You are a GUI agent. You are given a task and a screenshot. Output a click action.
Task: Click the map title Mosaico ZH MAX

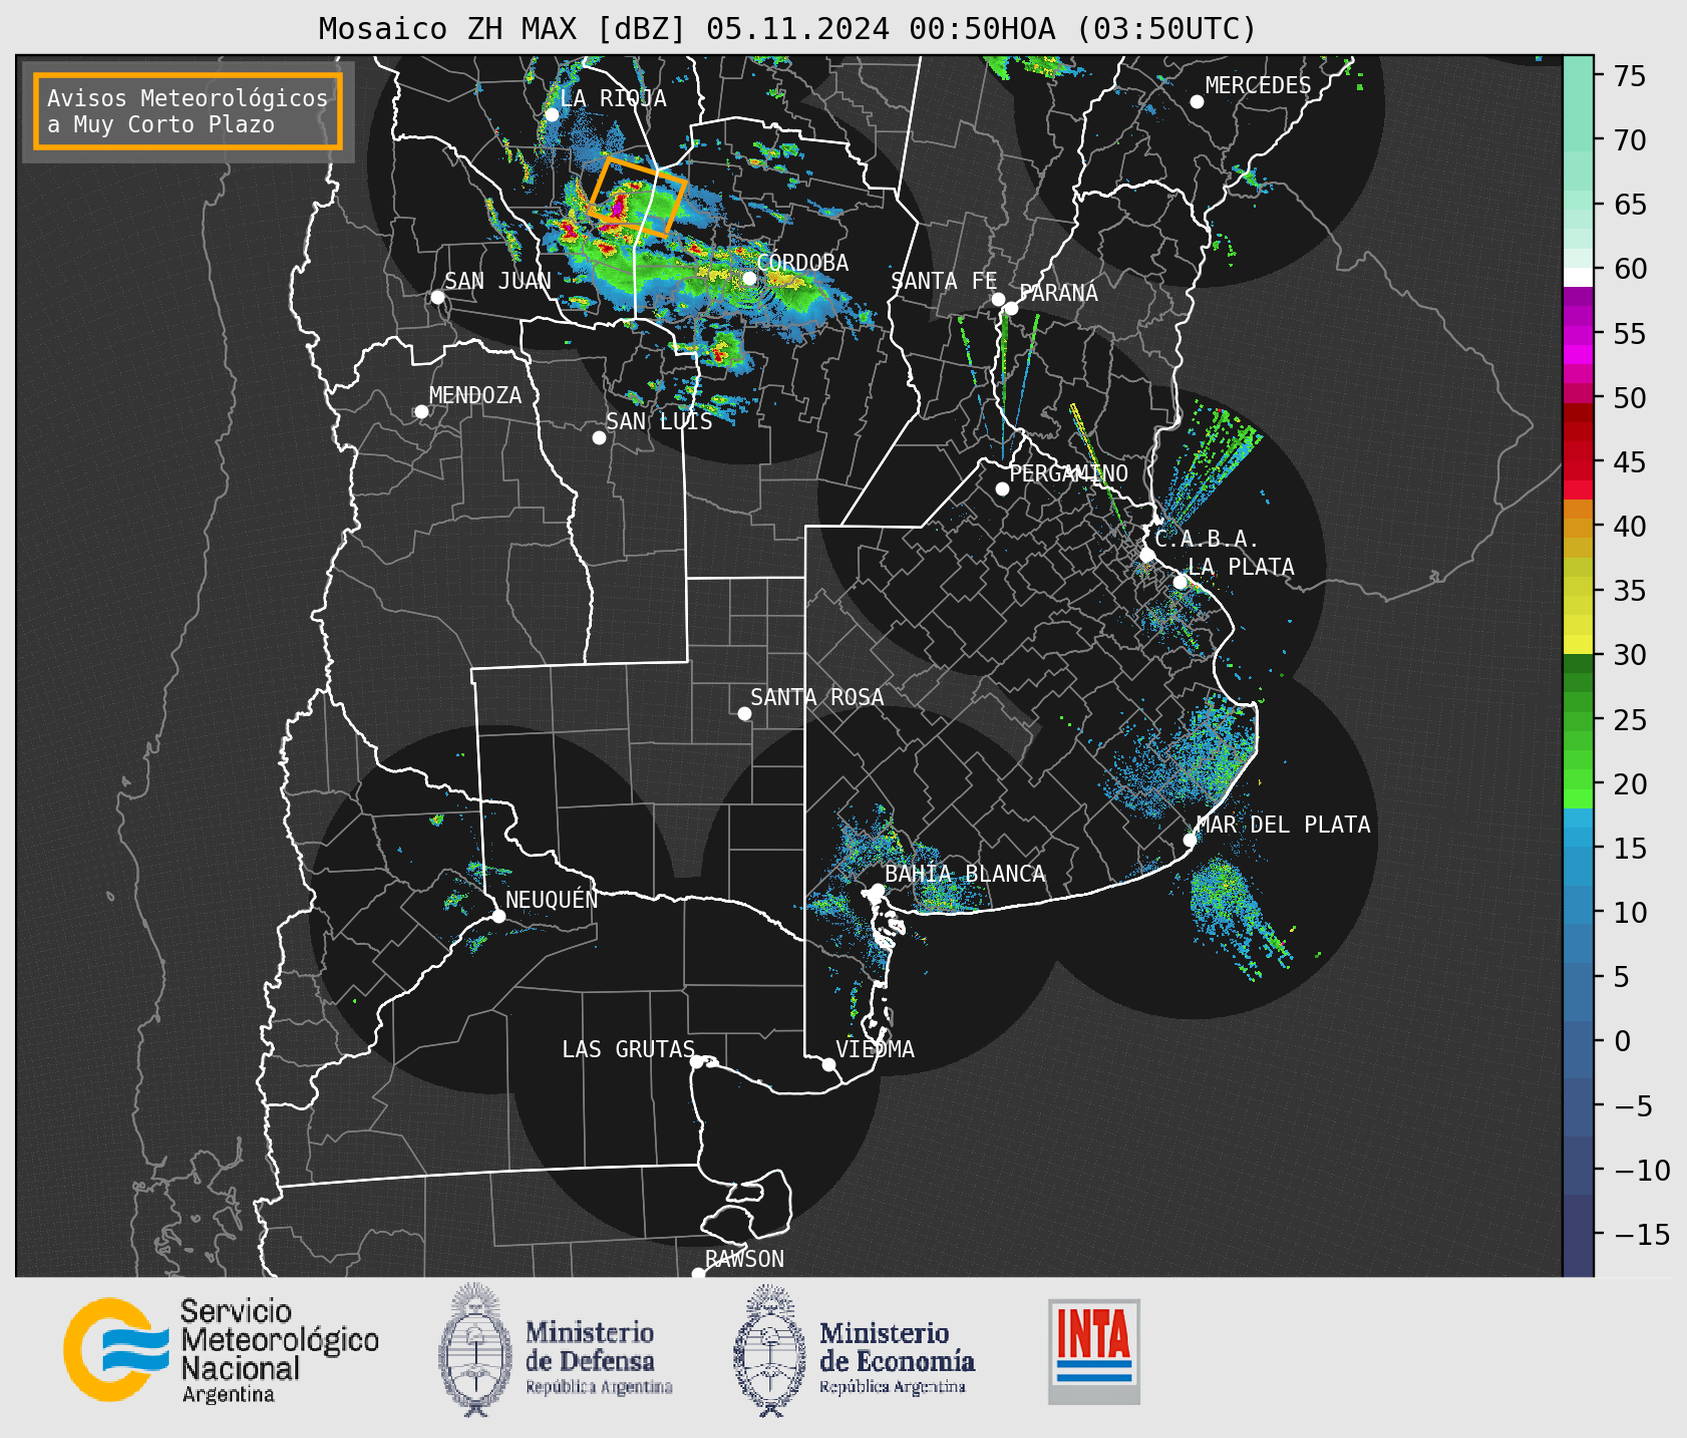(787, 29)
